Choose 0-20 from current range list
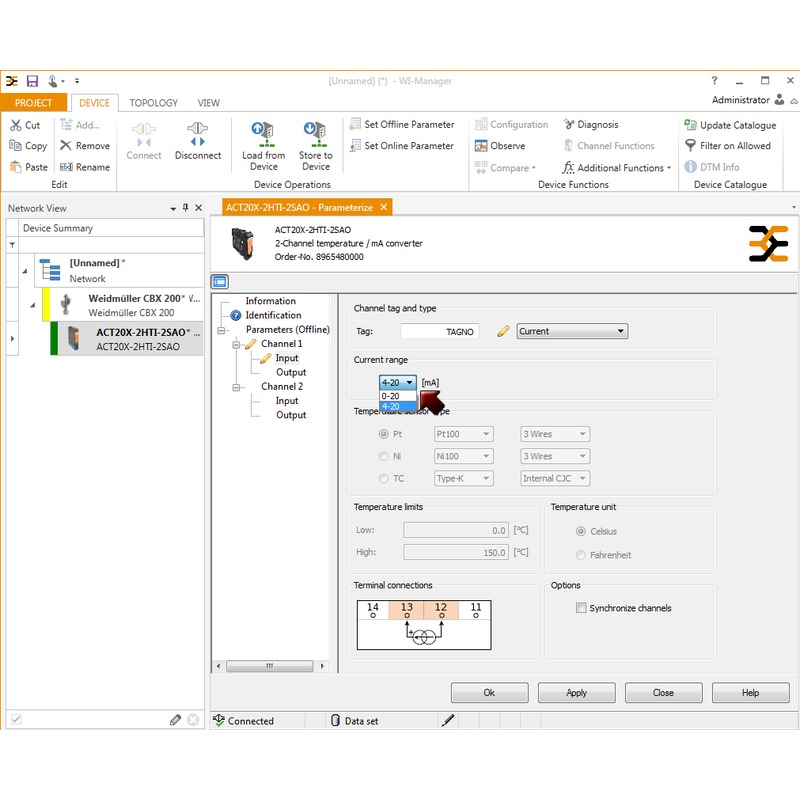This screenshot has width=800, height=800. (x=398, y=396)
